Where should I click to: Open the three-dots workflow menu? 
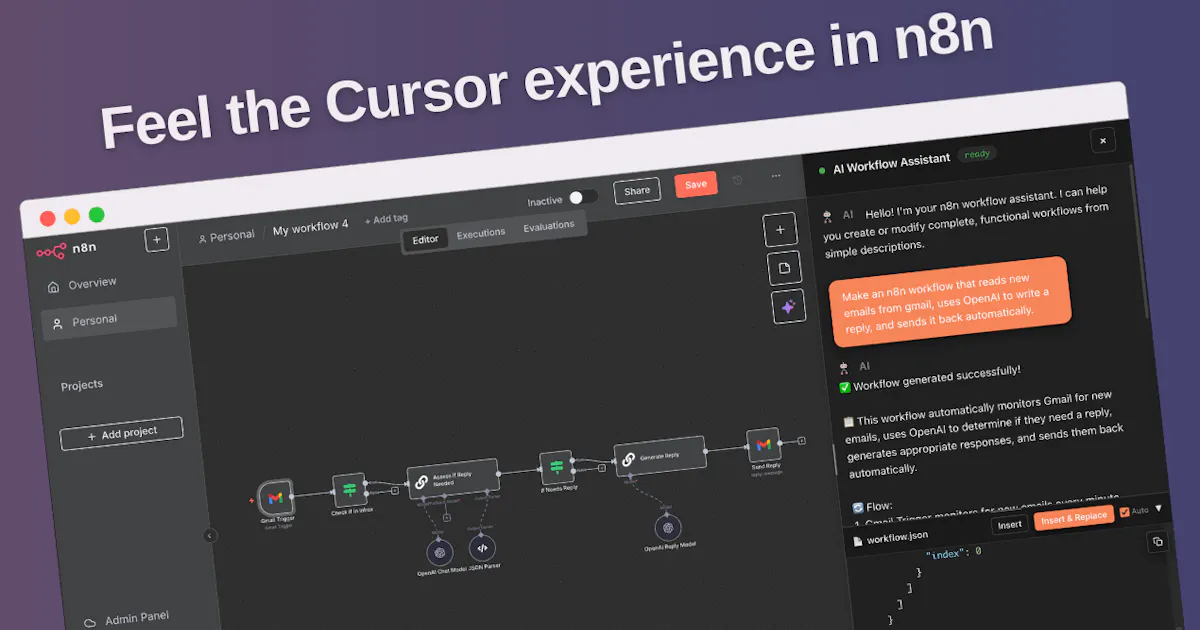776,176
